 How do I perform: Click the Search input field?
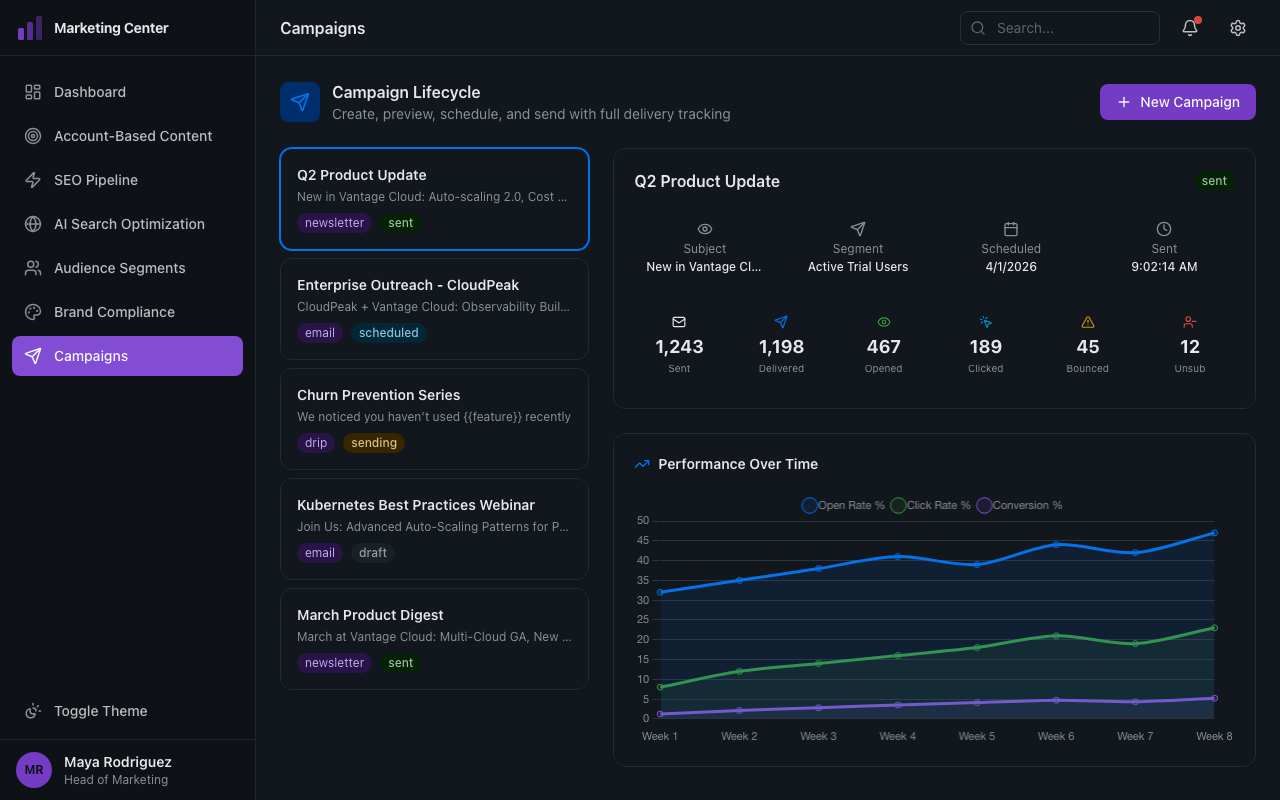(1059, 28)
